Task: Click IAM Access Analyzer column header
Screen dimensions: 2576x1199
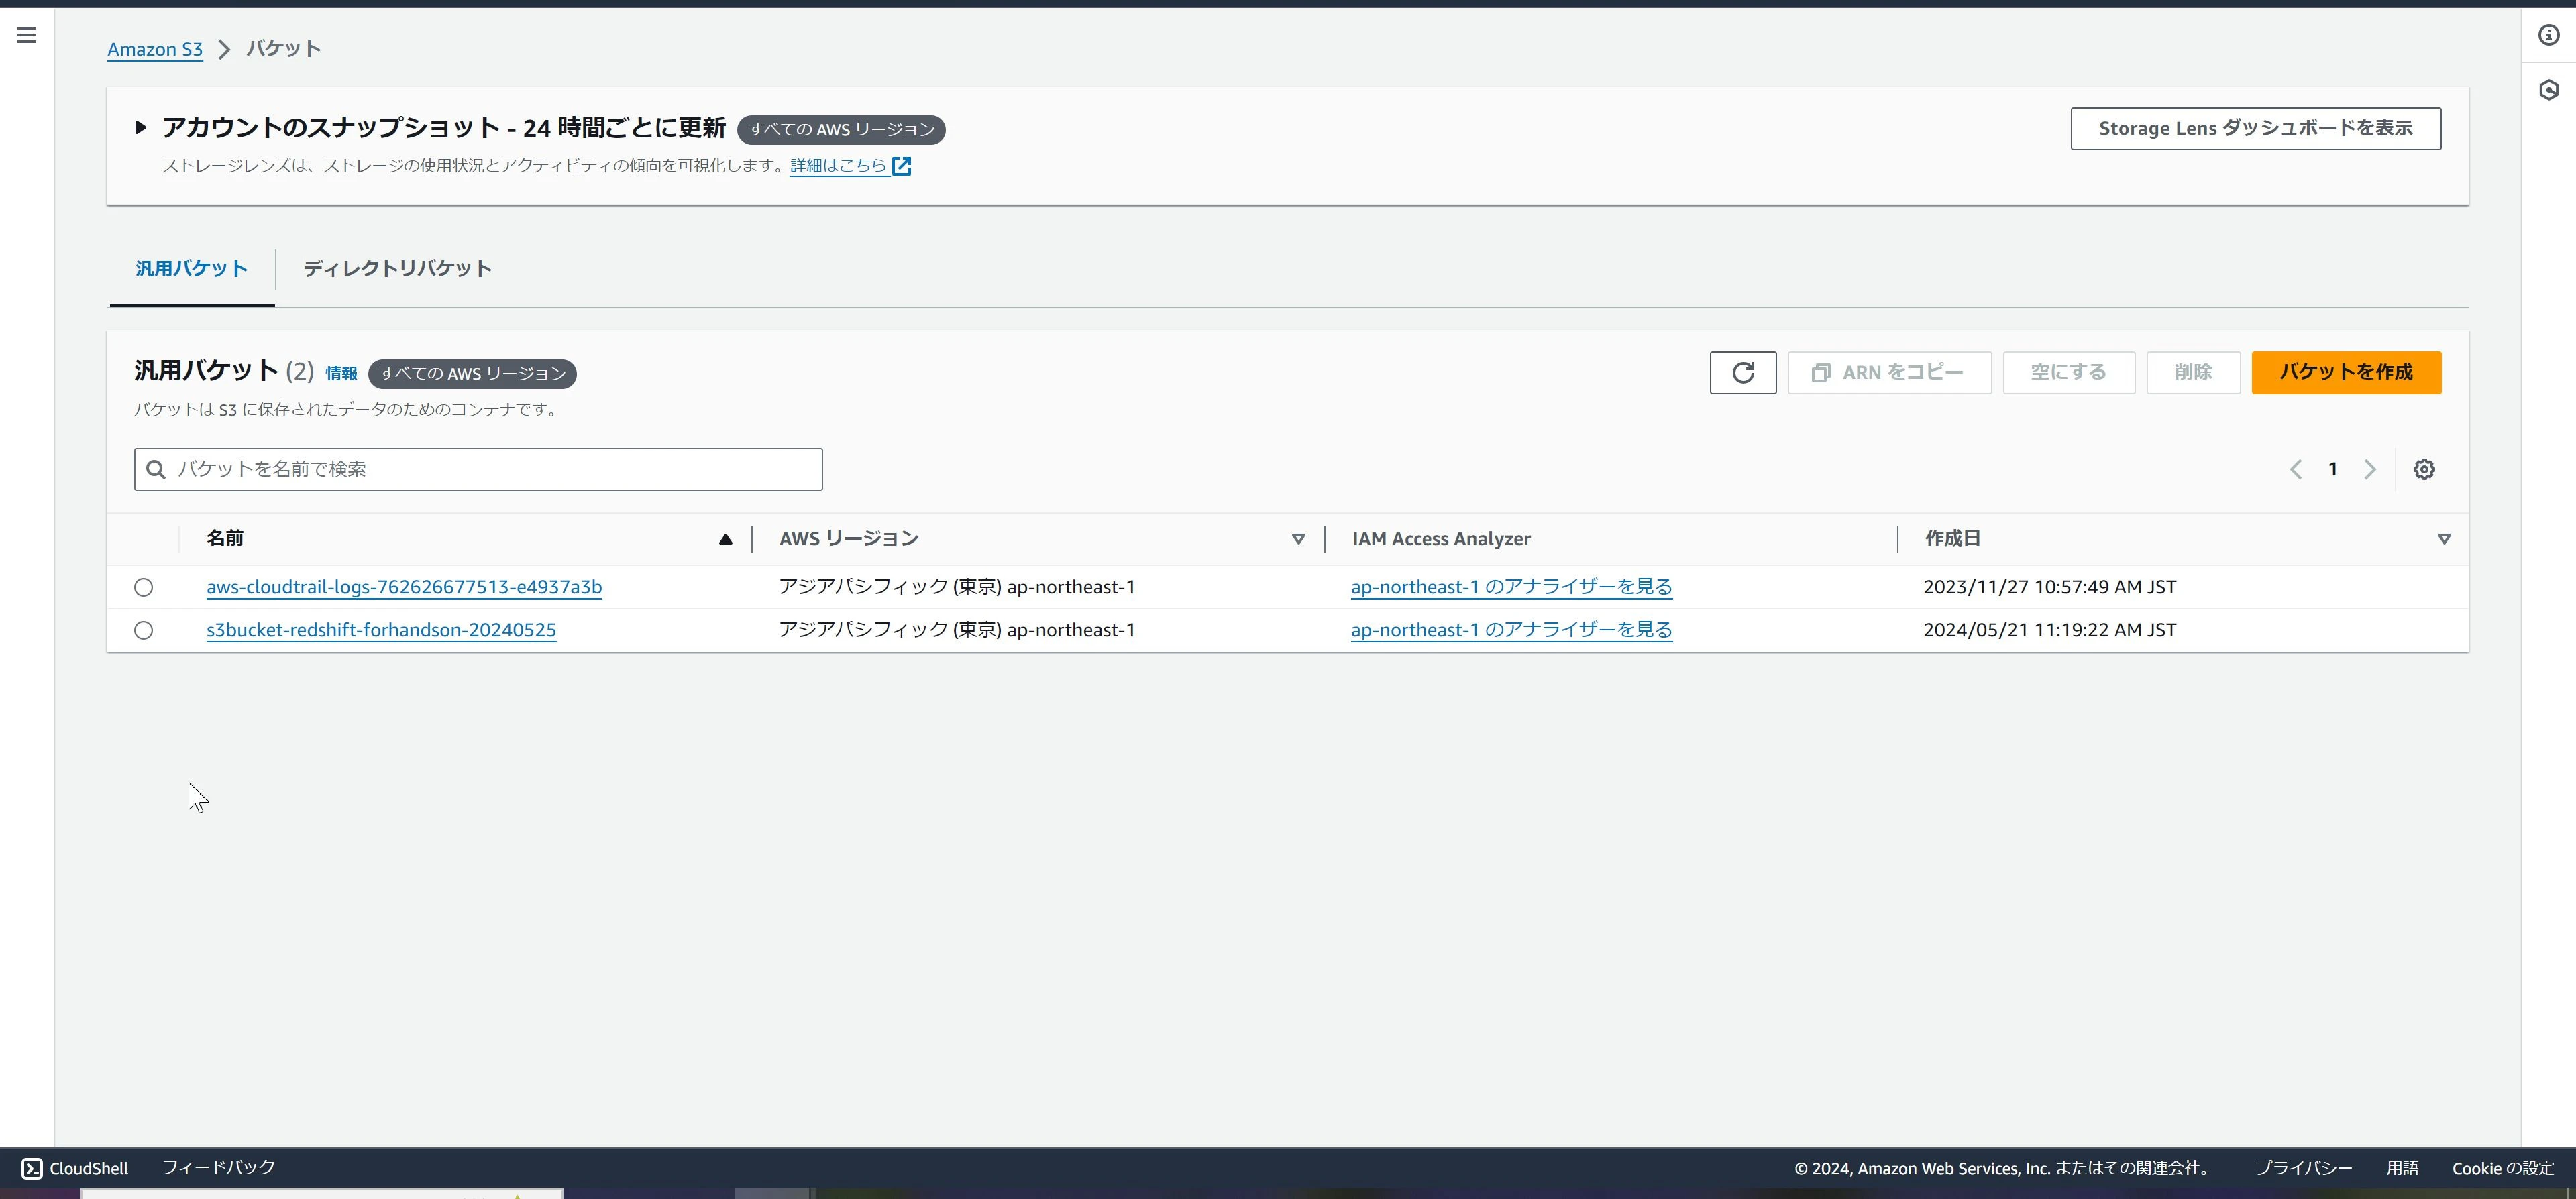Action: point(1441,539)
